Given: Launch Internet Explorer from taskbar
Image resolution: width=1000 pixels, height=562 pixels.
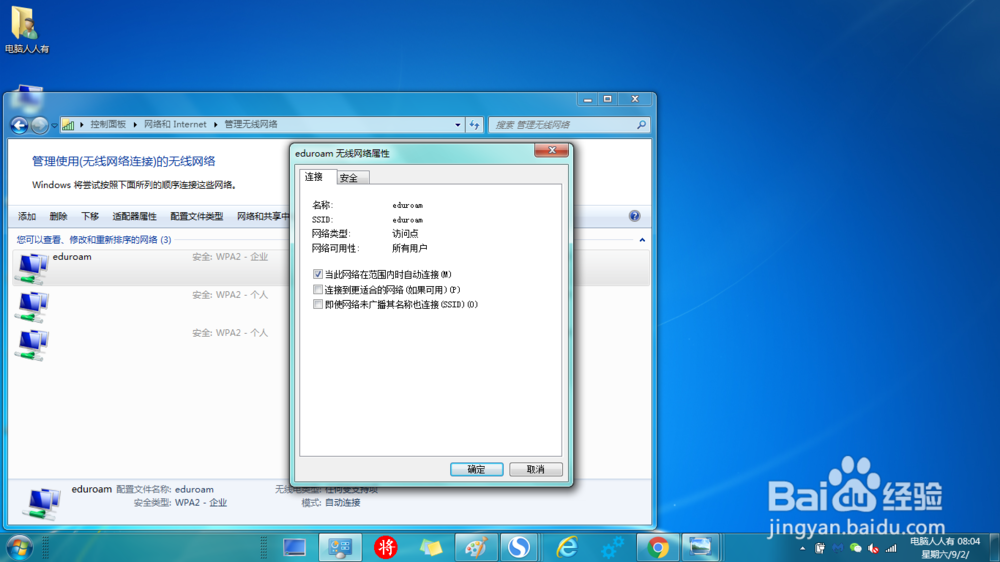Looking at the screenshot, I should (566, 547).
